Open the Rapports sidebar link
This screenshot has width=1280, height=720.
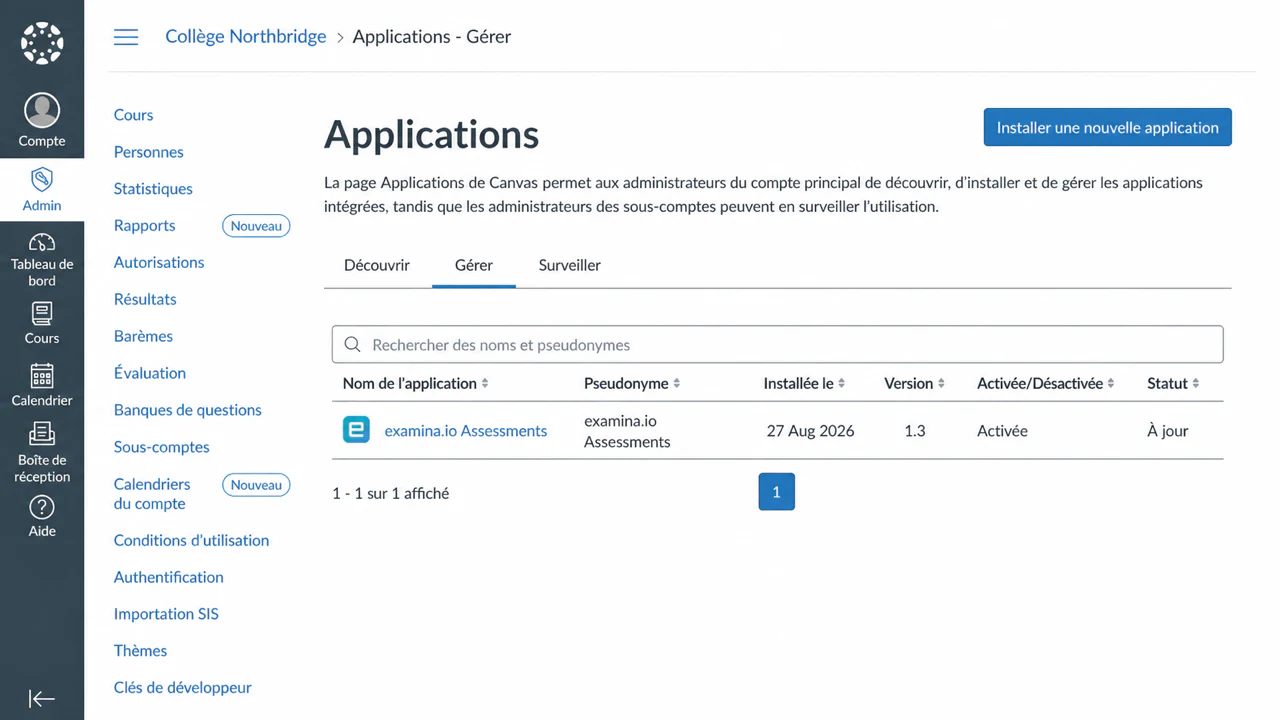pos(145,226)
